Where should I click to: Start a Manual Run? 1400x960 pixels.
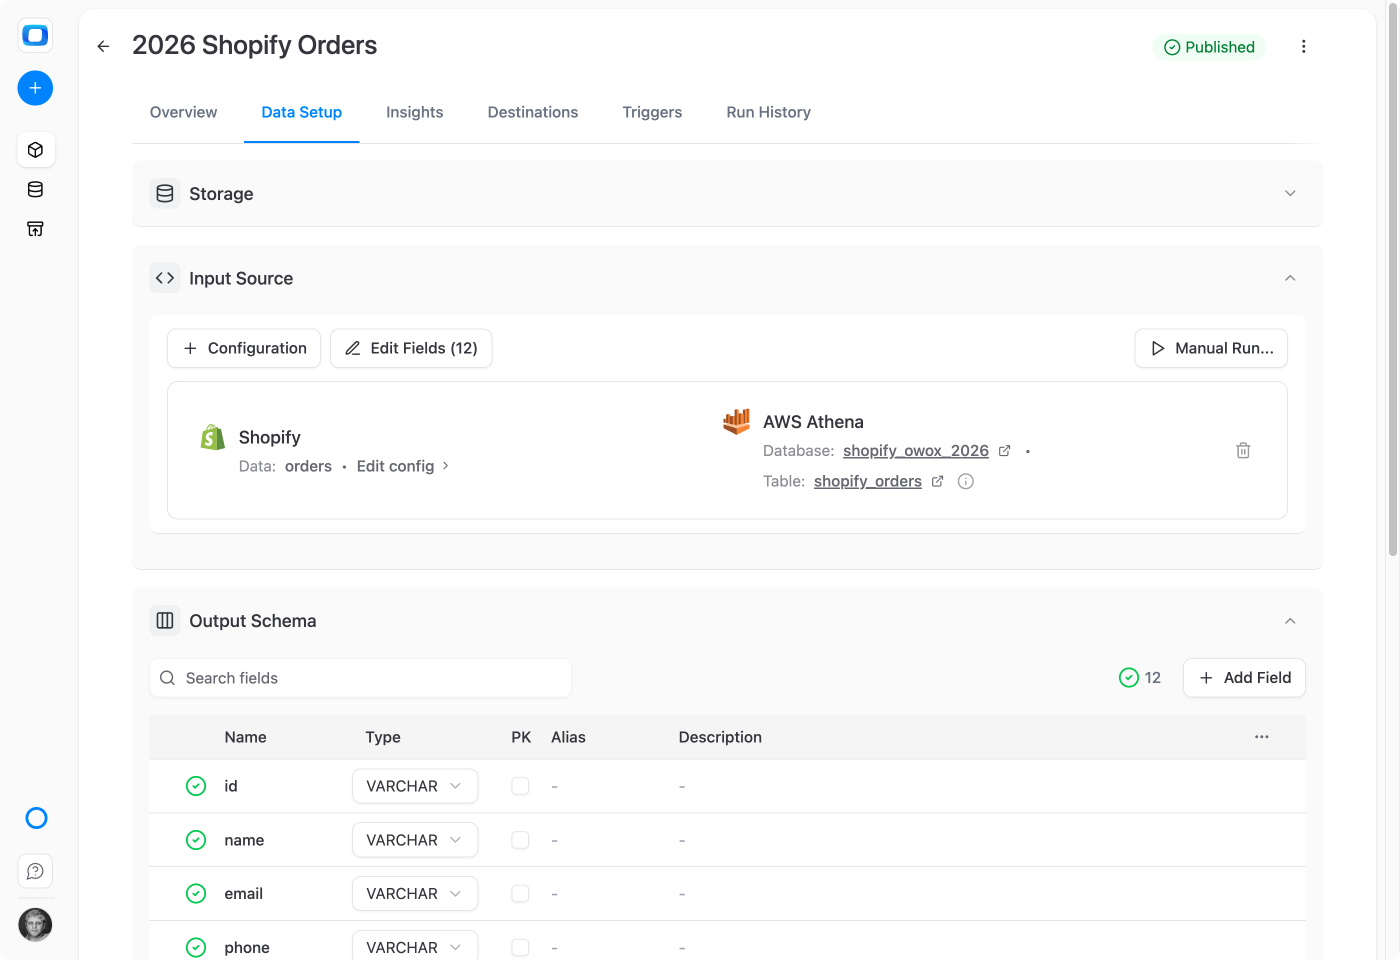coord(1211,348)
